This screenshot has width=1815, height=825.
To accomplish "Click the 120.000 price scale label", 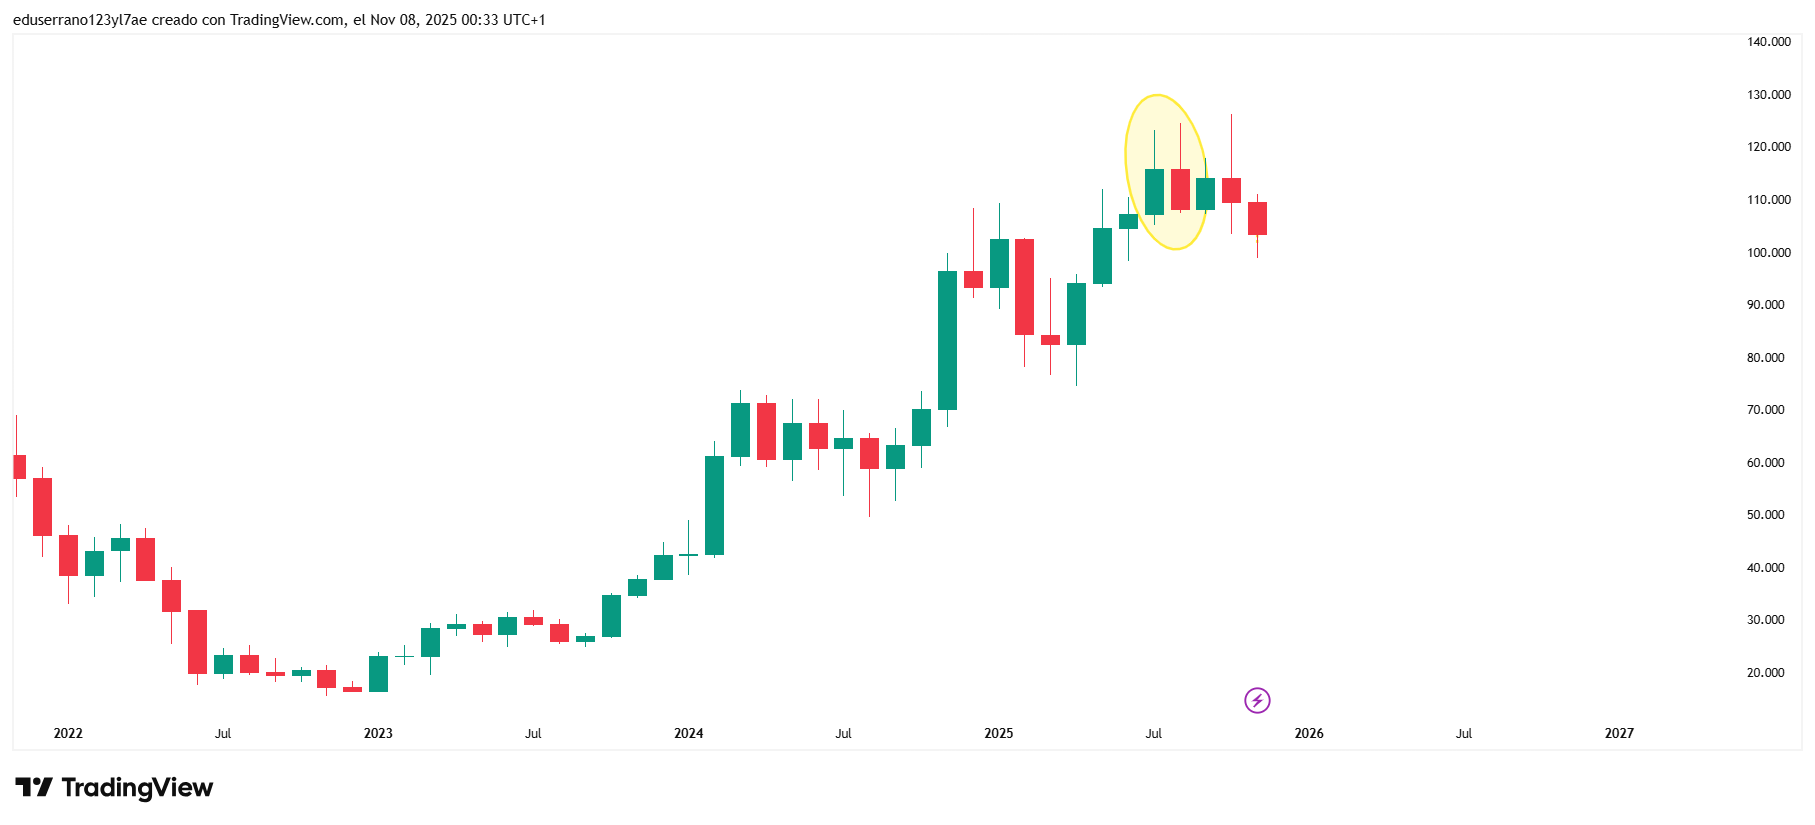I will (1768, 147).
